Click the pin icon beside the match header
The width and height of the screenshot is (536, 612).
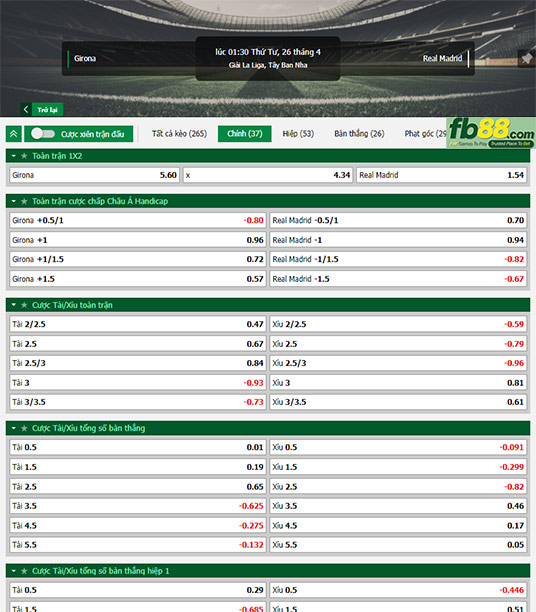527,59
